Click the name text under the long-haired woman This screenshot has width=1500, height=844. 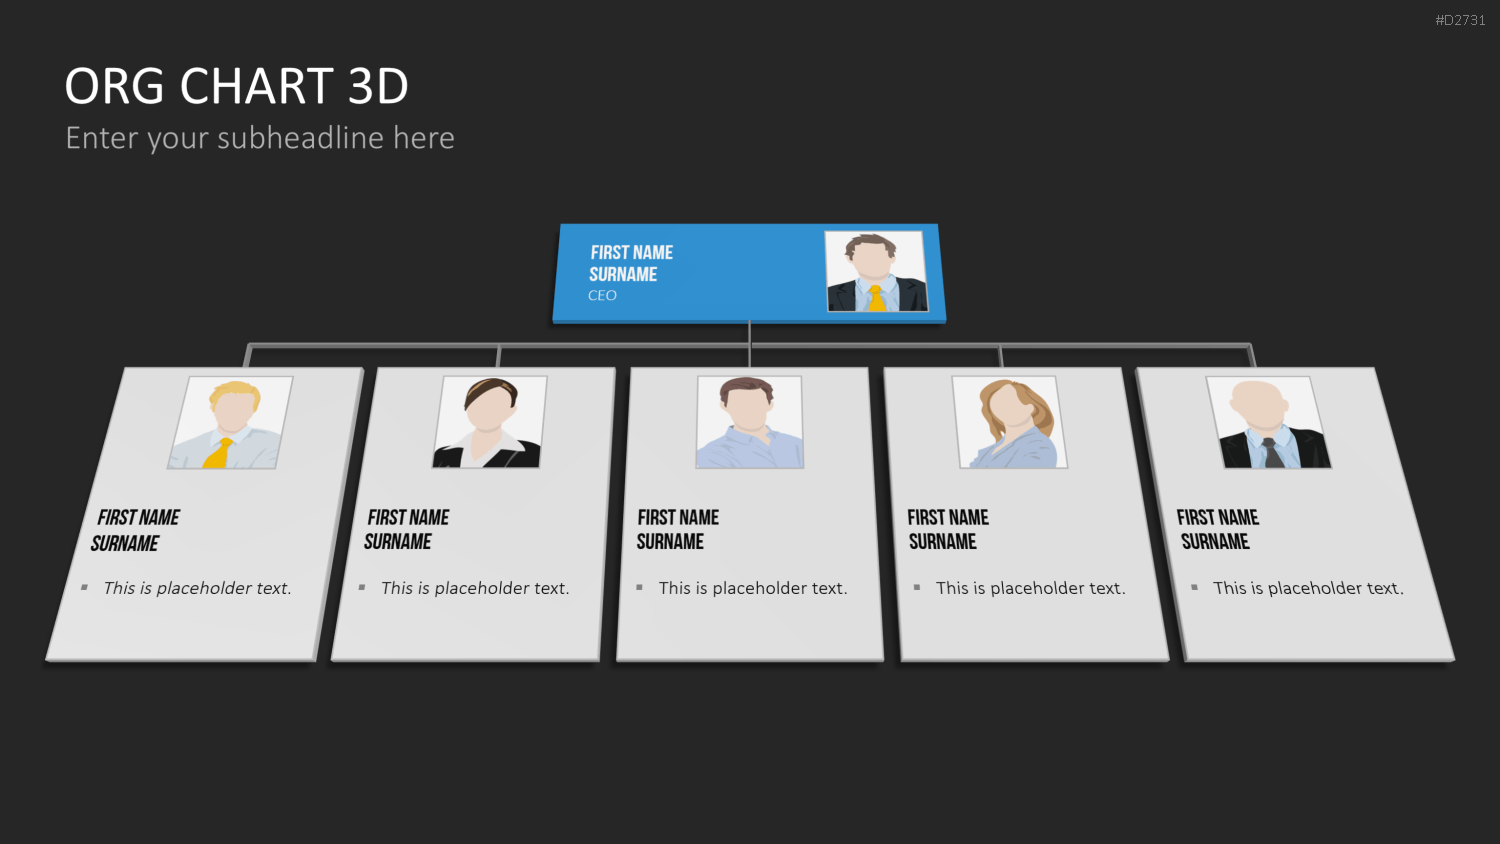click(948, 529)
